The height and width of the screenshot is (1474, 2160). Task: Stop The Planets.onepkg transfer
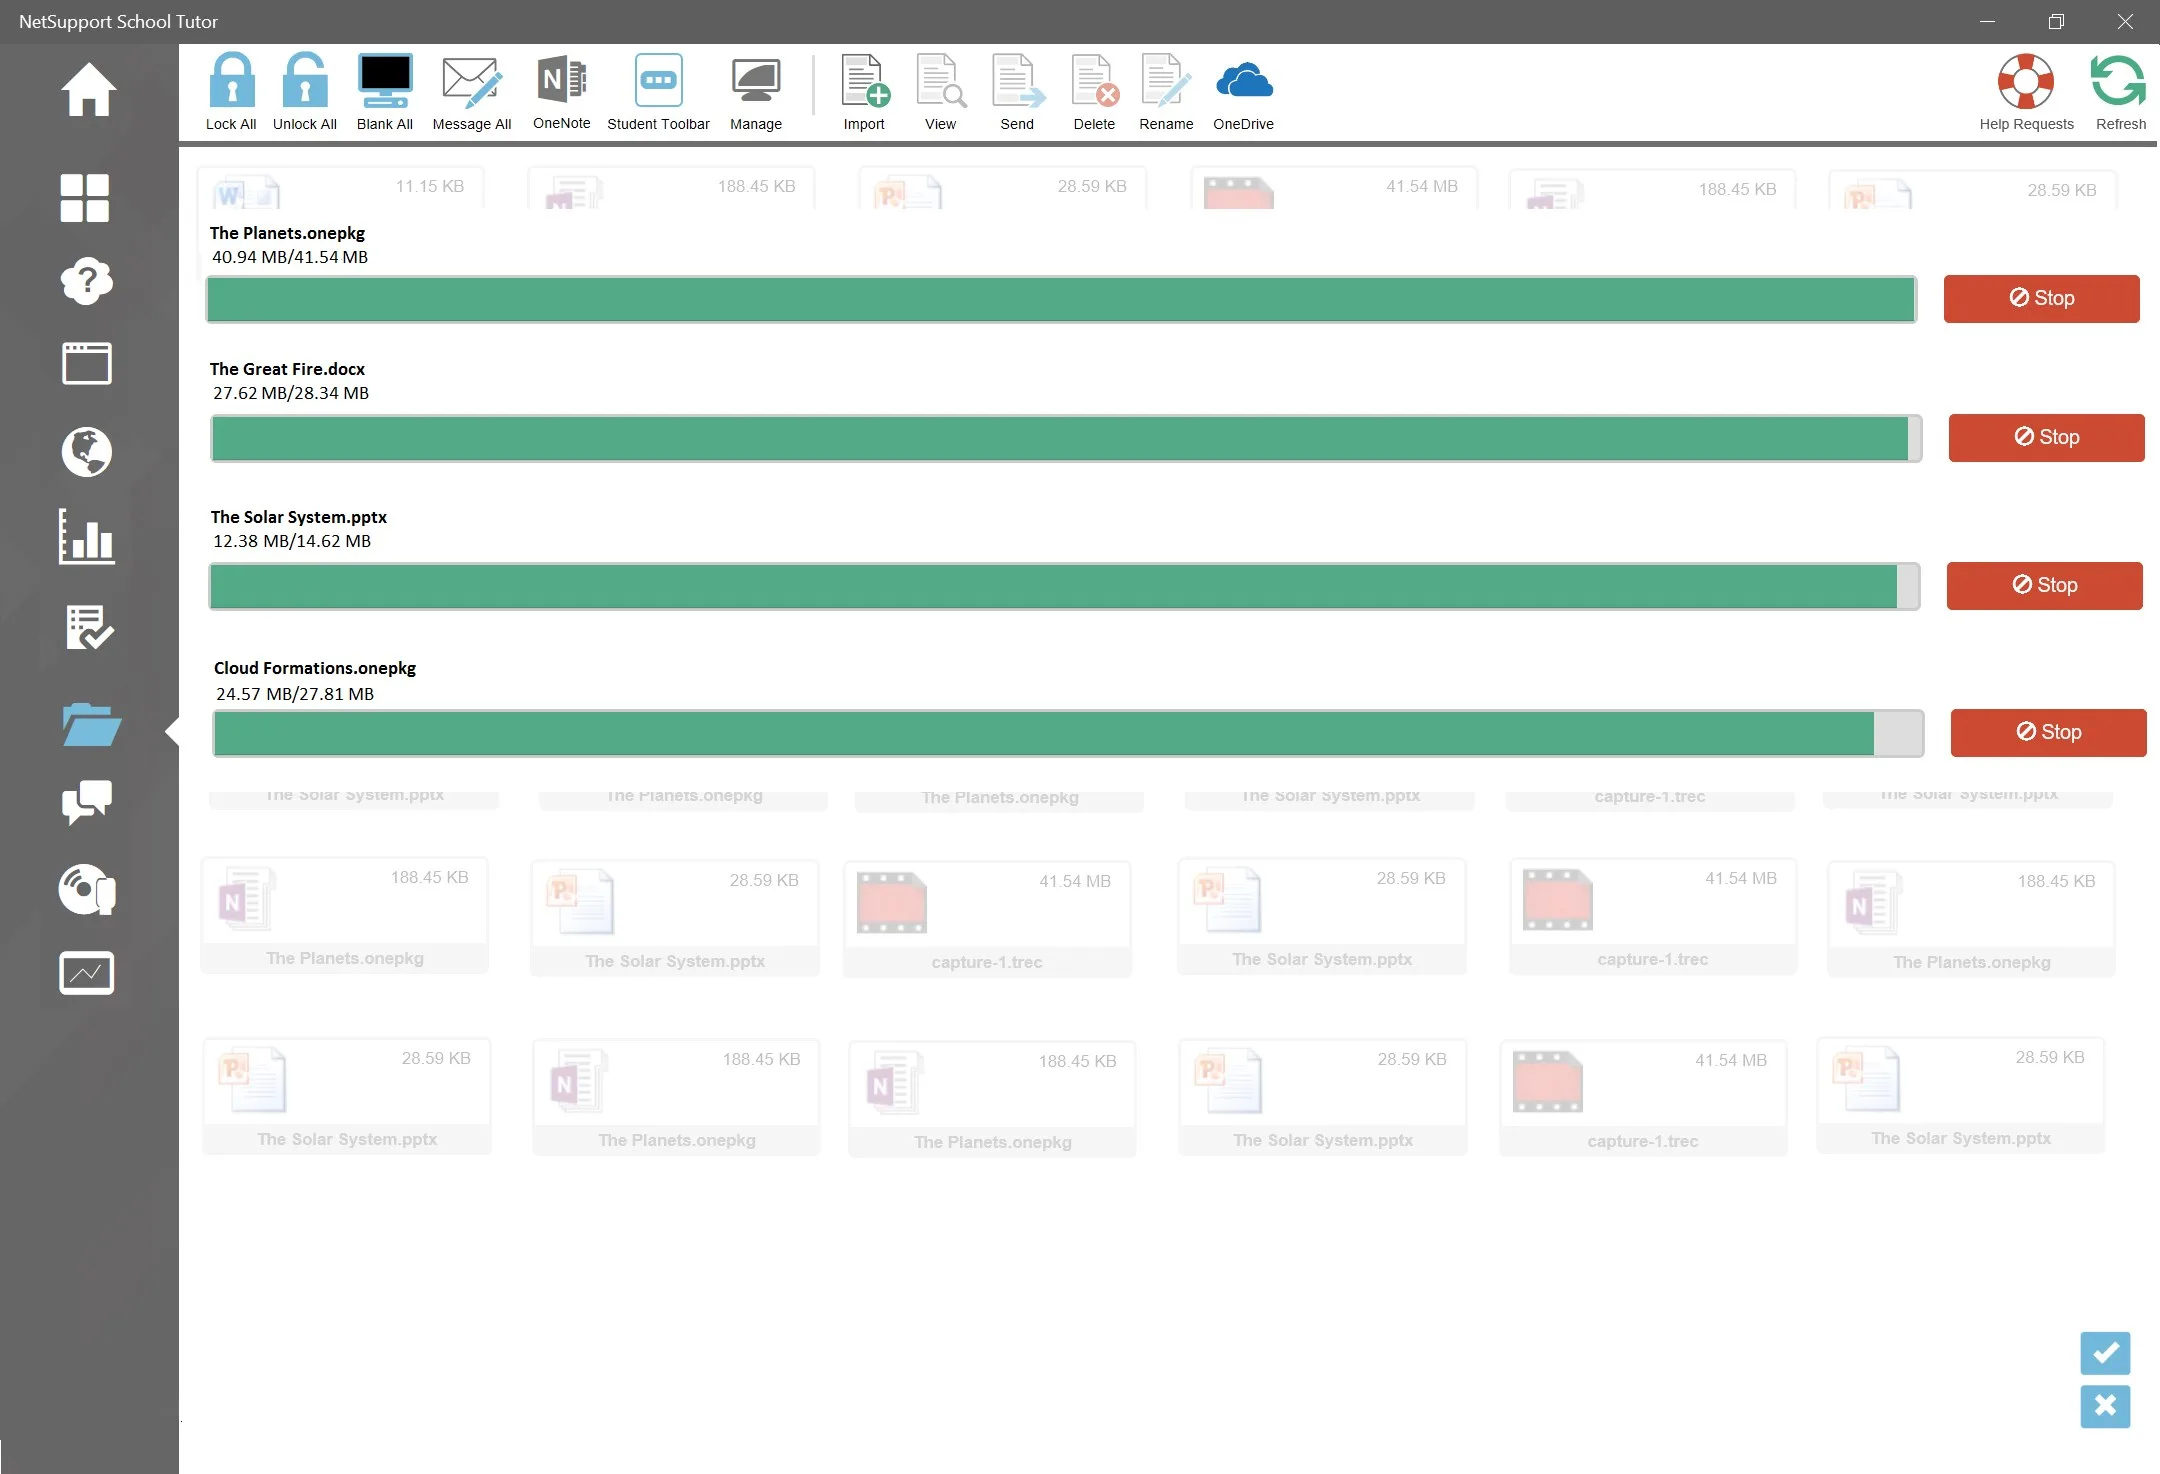click(x=2041, y=299)
